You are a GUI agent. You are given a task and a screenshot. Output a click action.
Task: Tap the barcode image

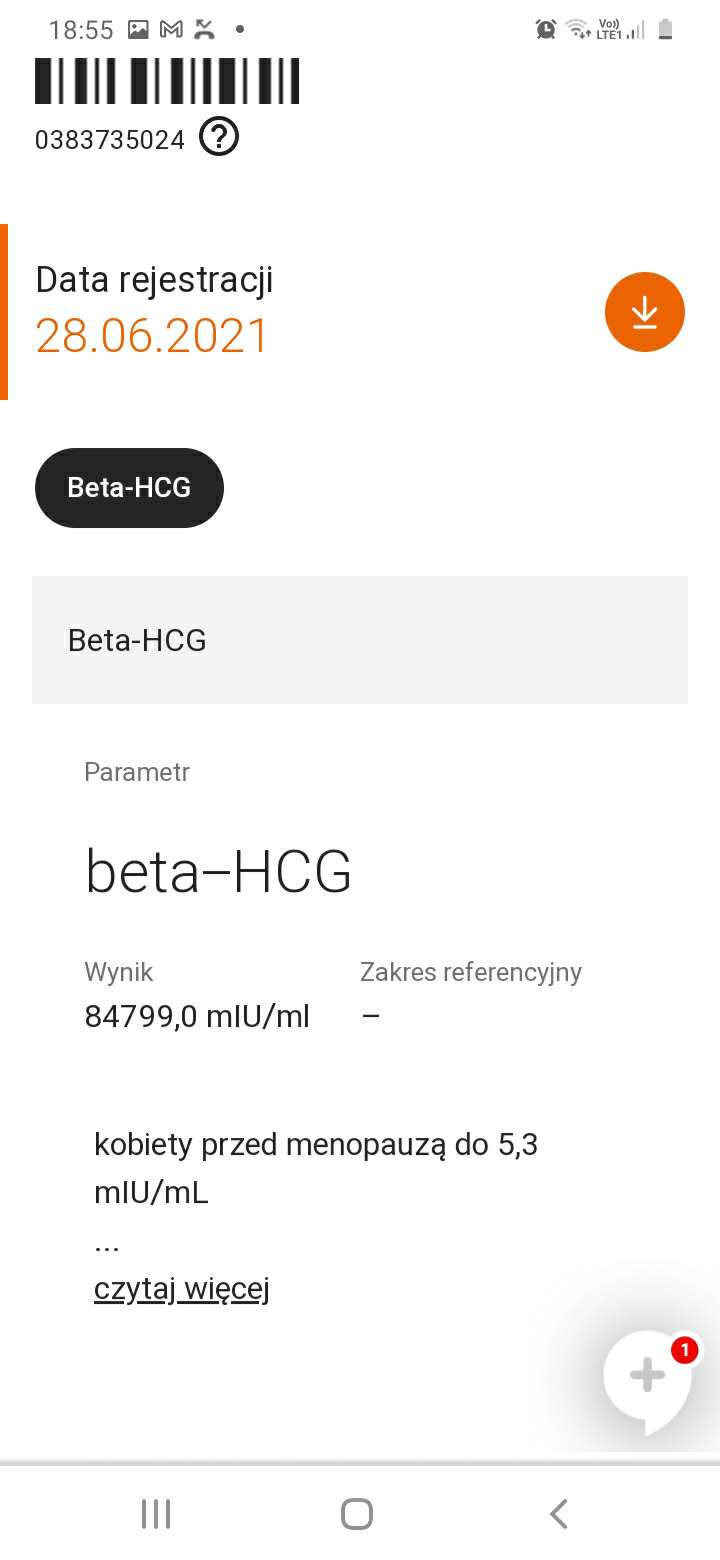[167, 81]
